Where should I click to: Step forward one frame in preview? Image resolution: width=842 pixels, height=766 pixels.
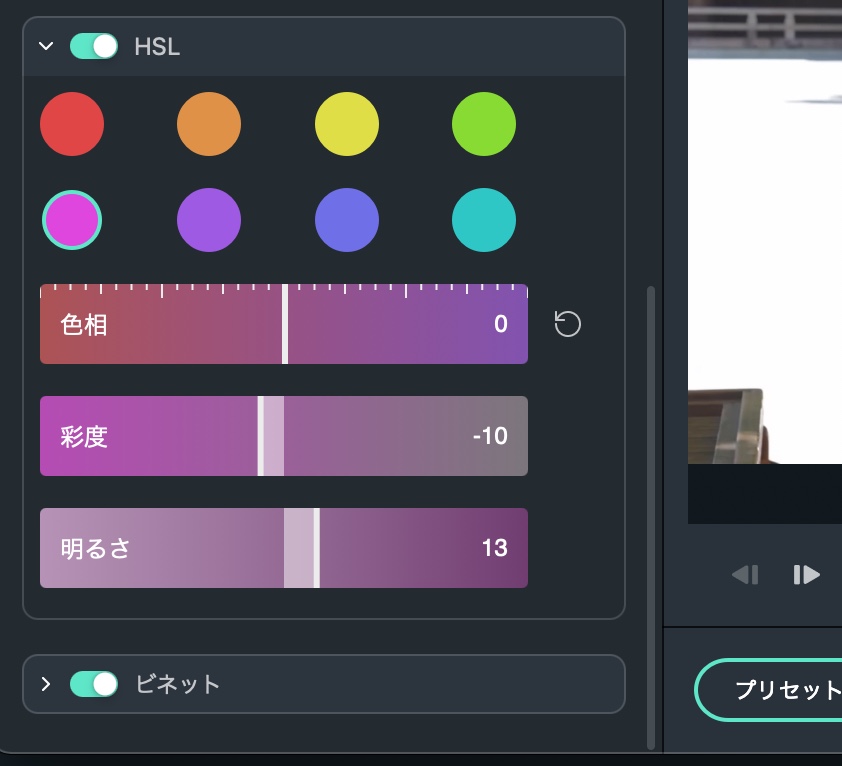(806, 574)
